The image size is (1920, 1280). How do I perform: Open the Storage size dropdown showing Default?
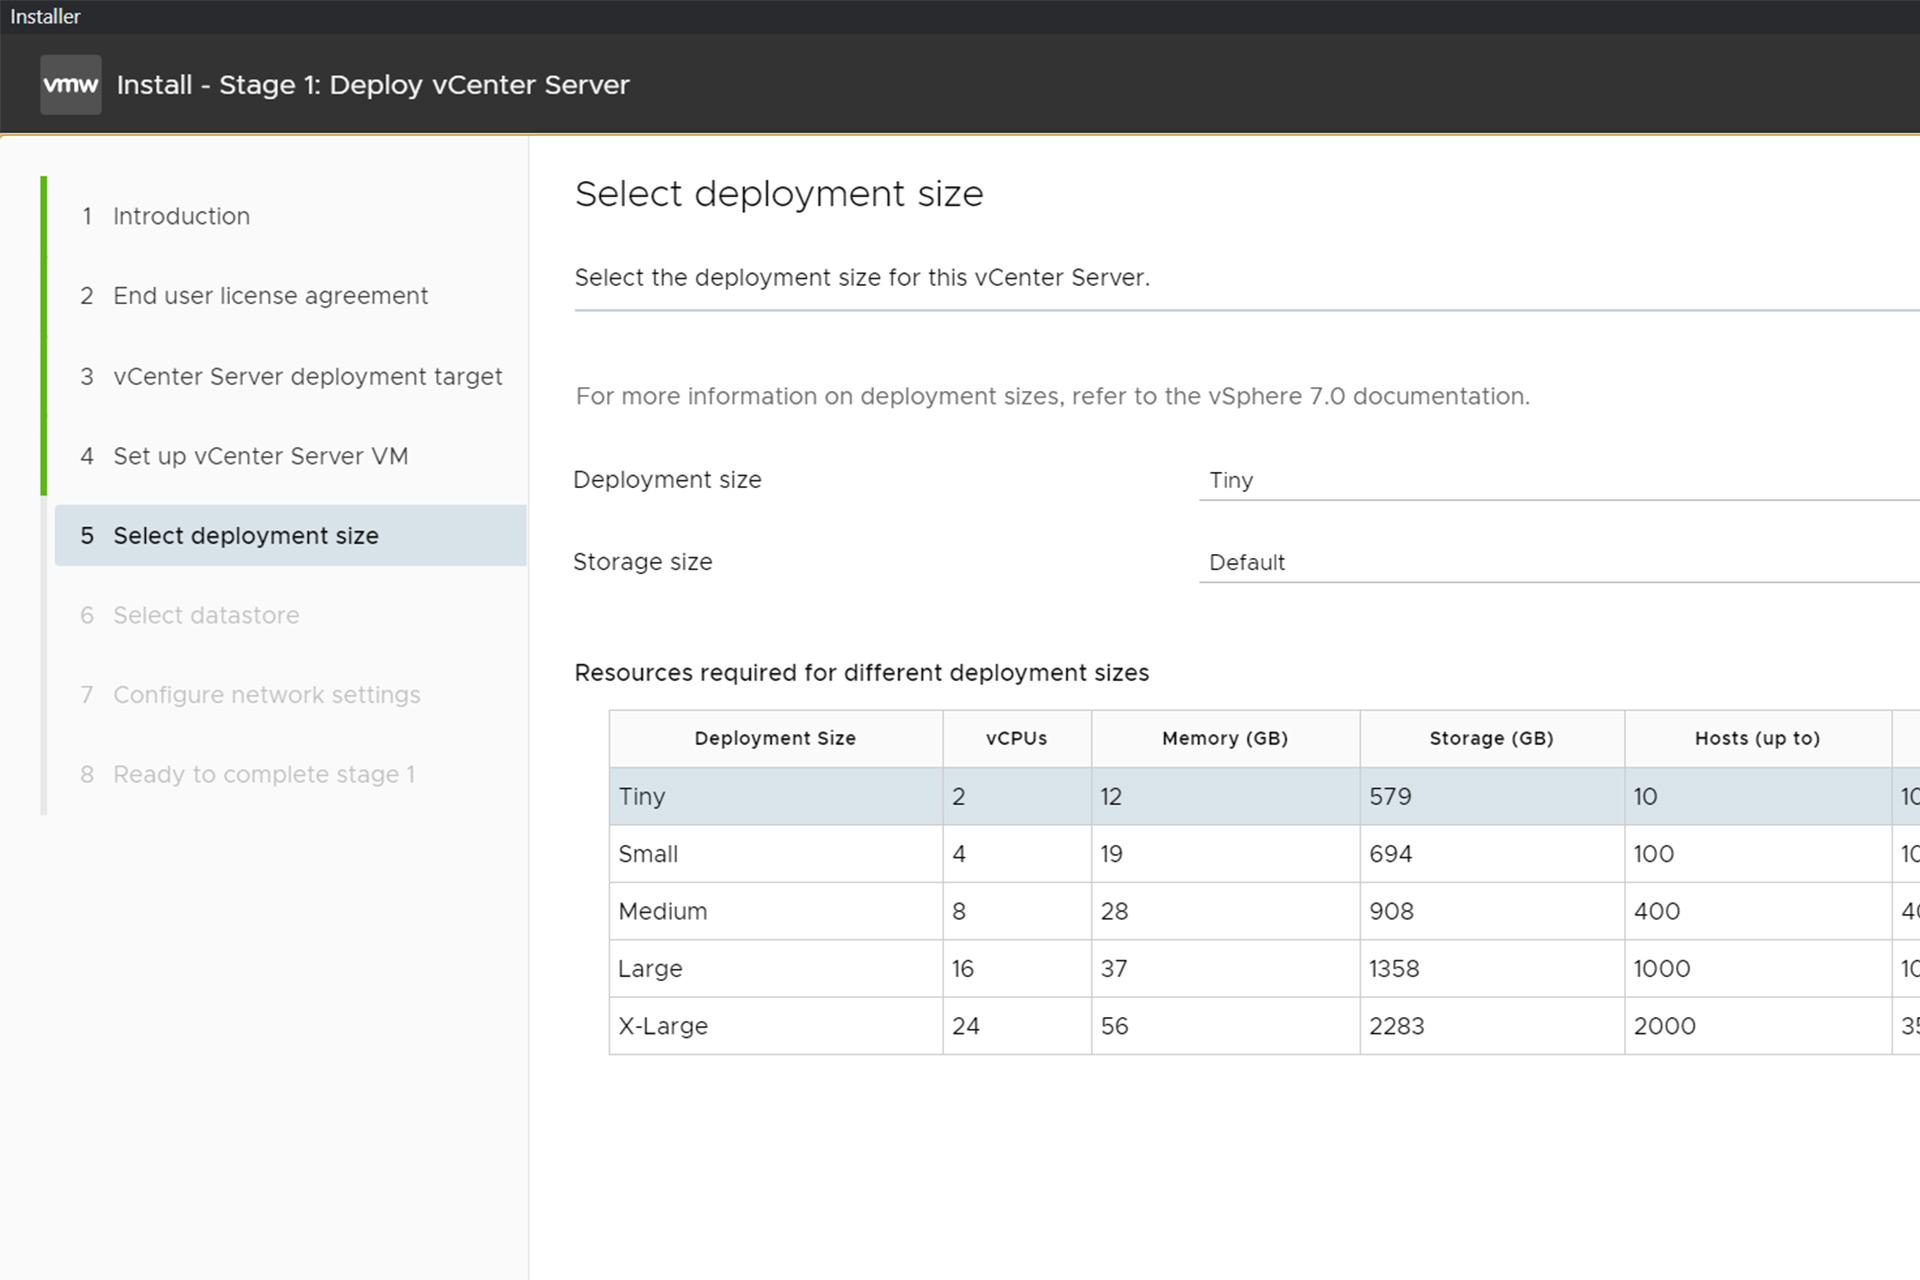point(1559,562)
